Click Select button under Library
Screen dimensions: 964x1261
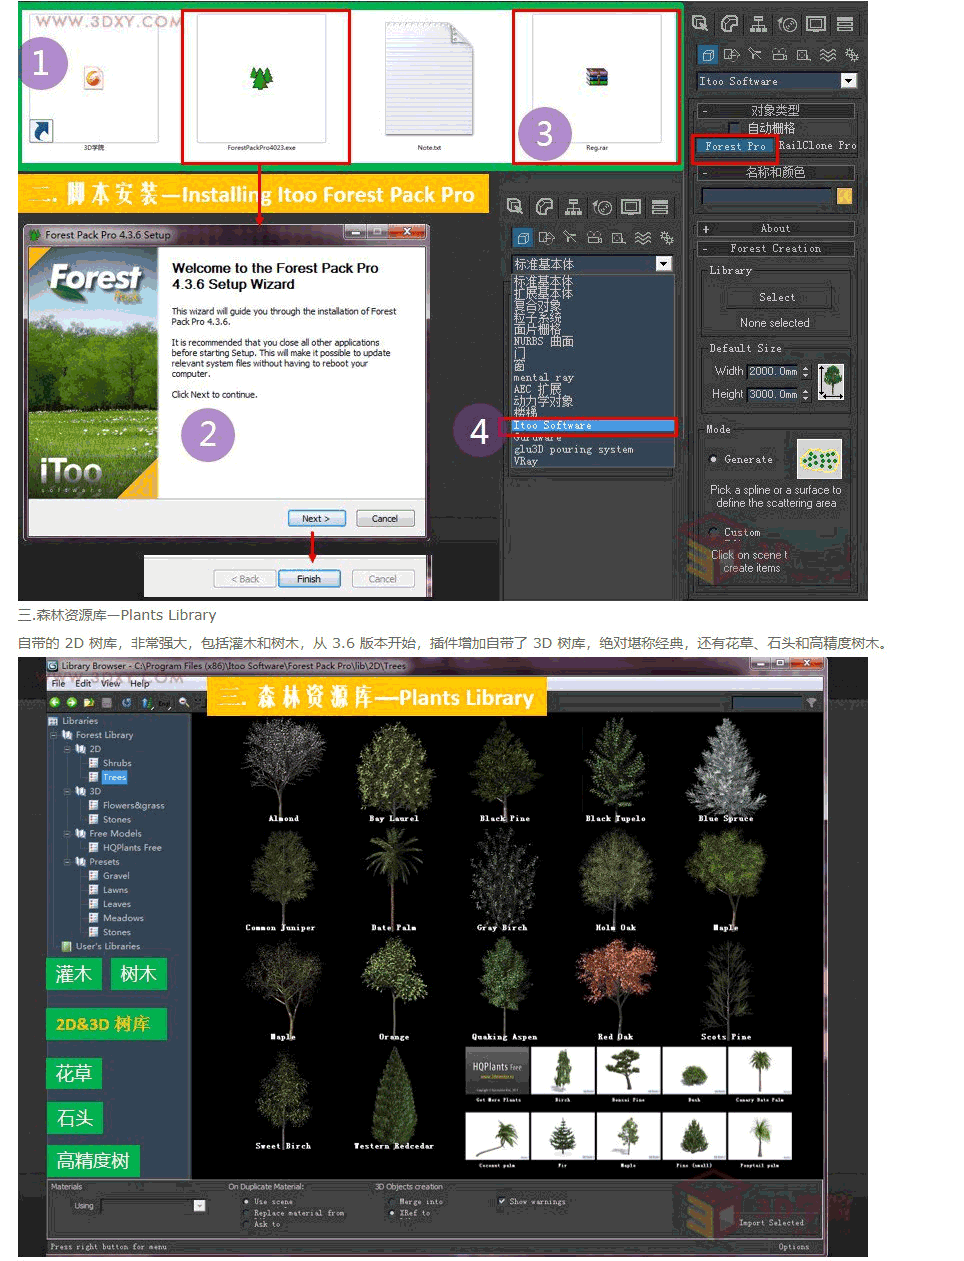tap(777, 297)
